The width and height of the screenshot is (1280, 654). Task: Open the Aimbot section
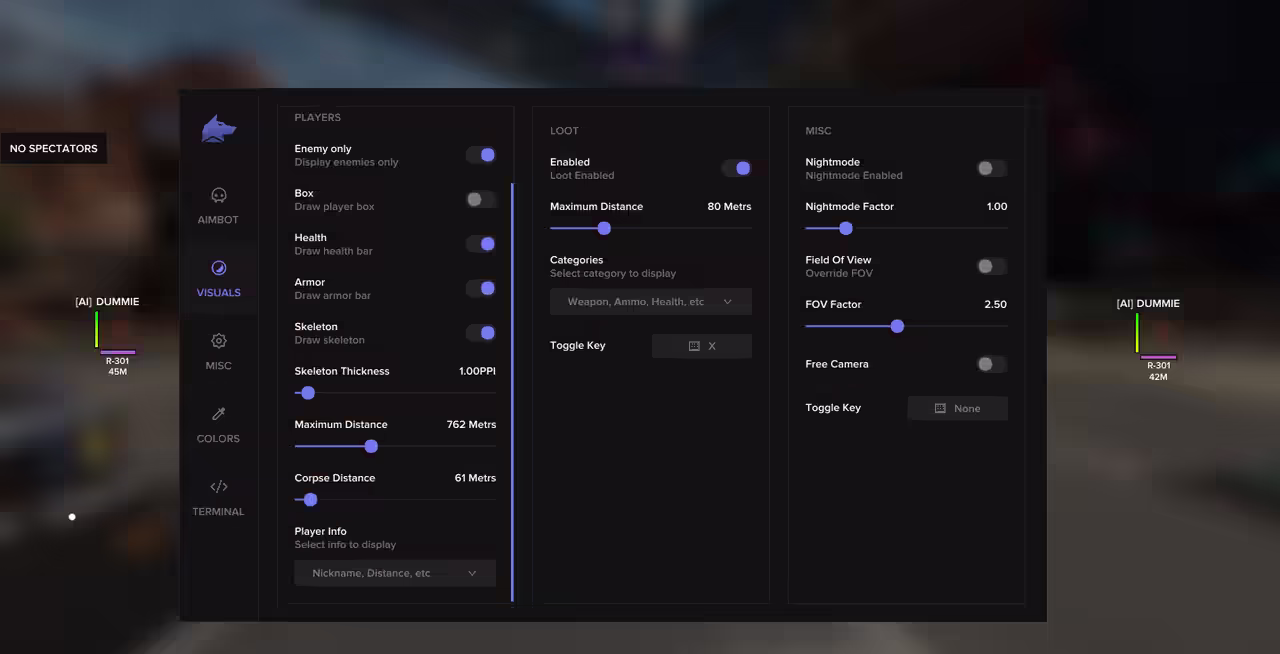[218, 205]
